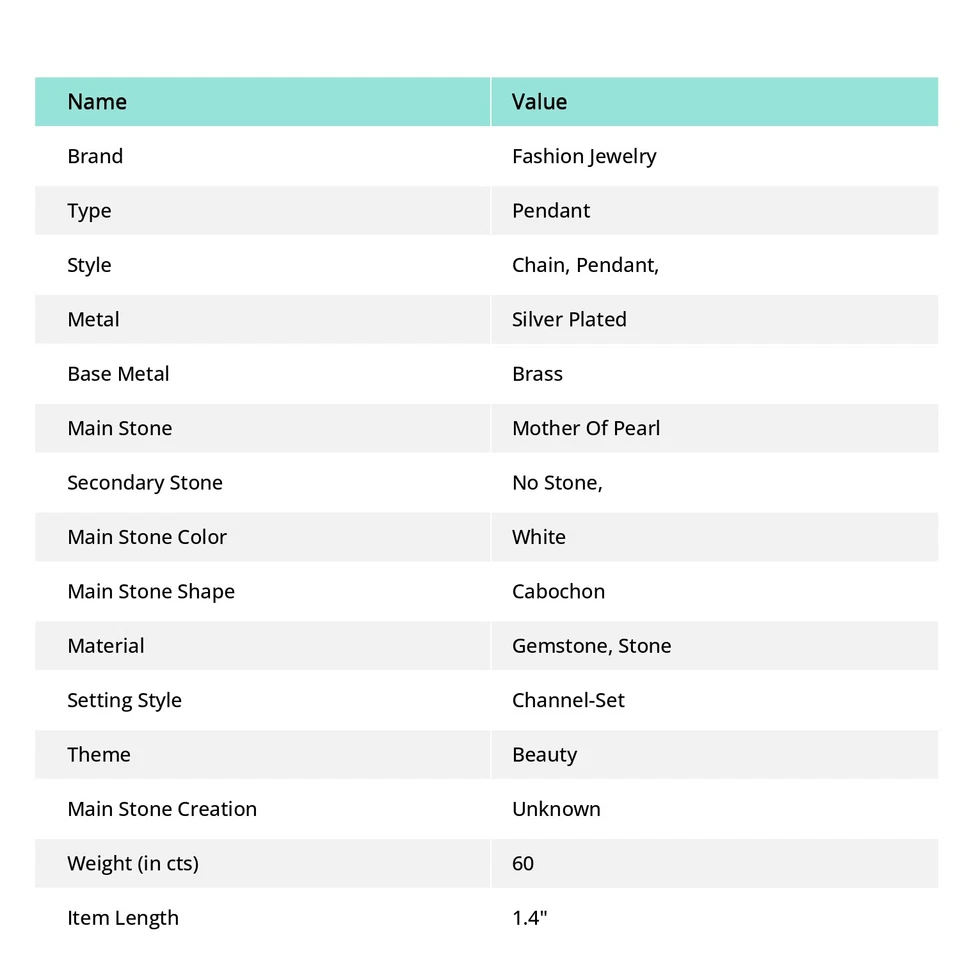
Task: Select the Brass value cell
Action: coord(537,374)
